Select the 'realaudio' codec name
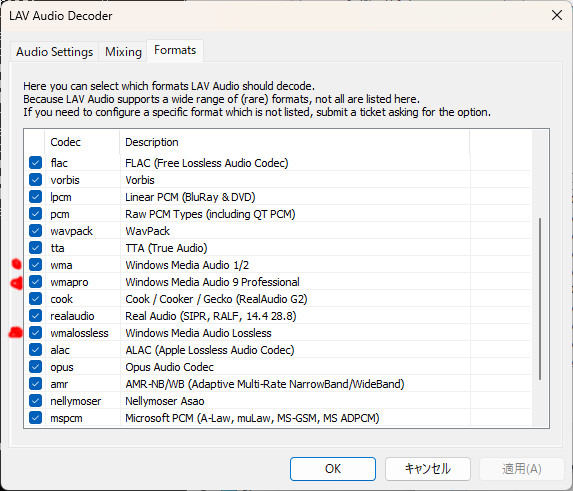 pos(72,316)
